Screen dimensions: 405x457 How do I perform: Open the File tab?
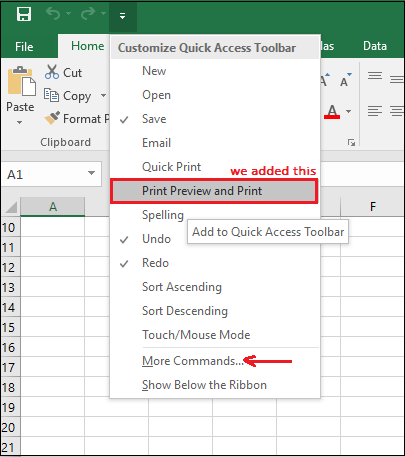tap(24, 47)
